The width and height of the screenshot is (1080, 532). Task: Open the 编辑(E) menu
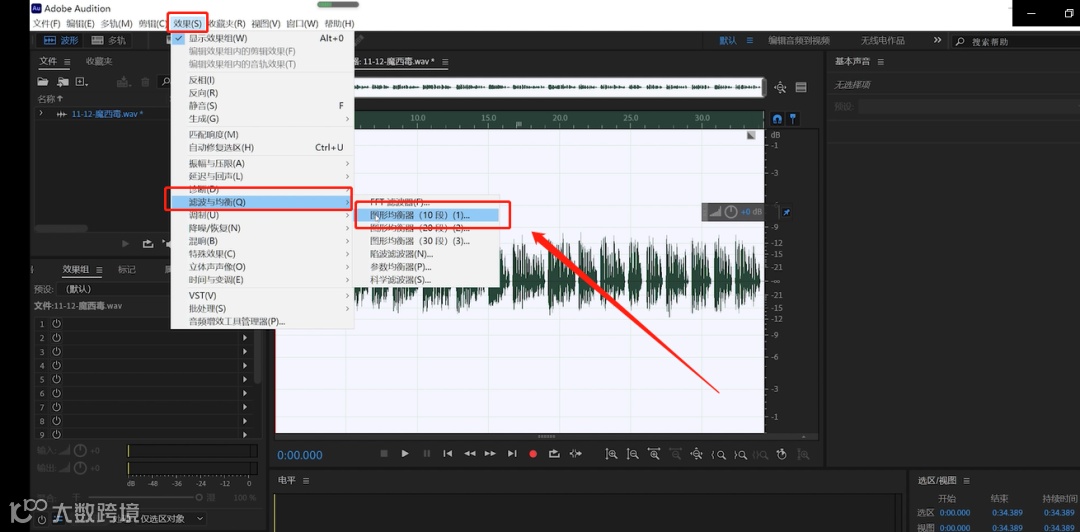click(81, 23)
